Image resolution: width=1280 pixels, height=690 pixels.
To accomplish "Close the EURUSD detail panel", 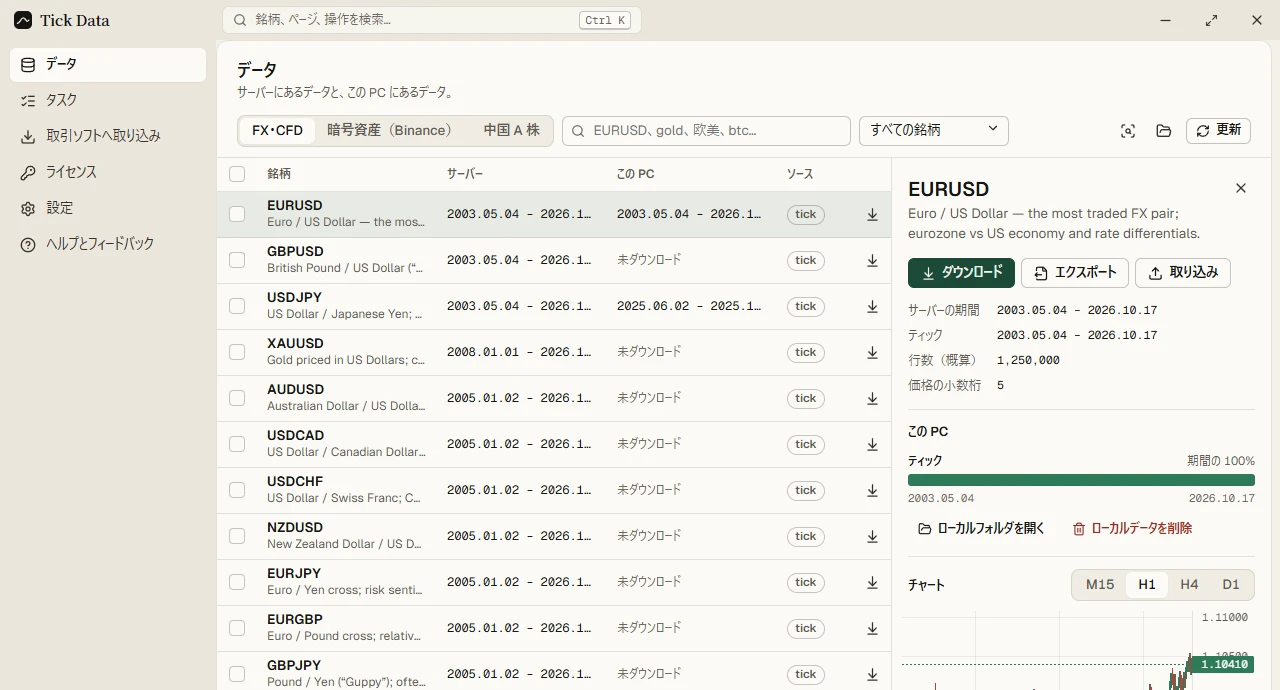I will coord(1241,188).
